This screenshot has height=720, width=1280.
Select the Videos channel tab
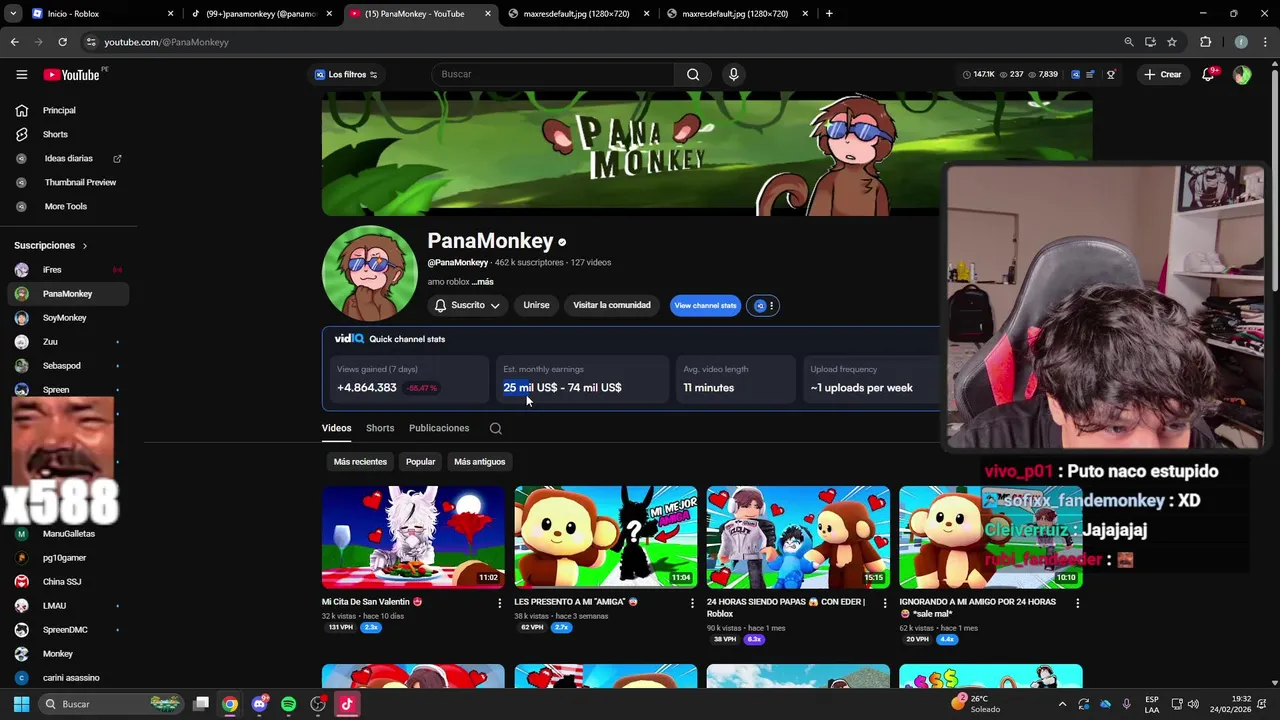coord(336,428)
